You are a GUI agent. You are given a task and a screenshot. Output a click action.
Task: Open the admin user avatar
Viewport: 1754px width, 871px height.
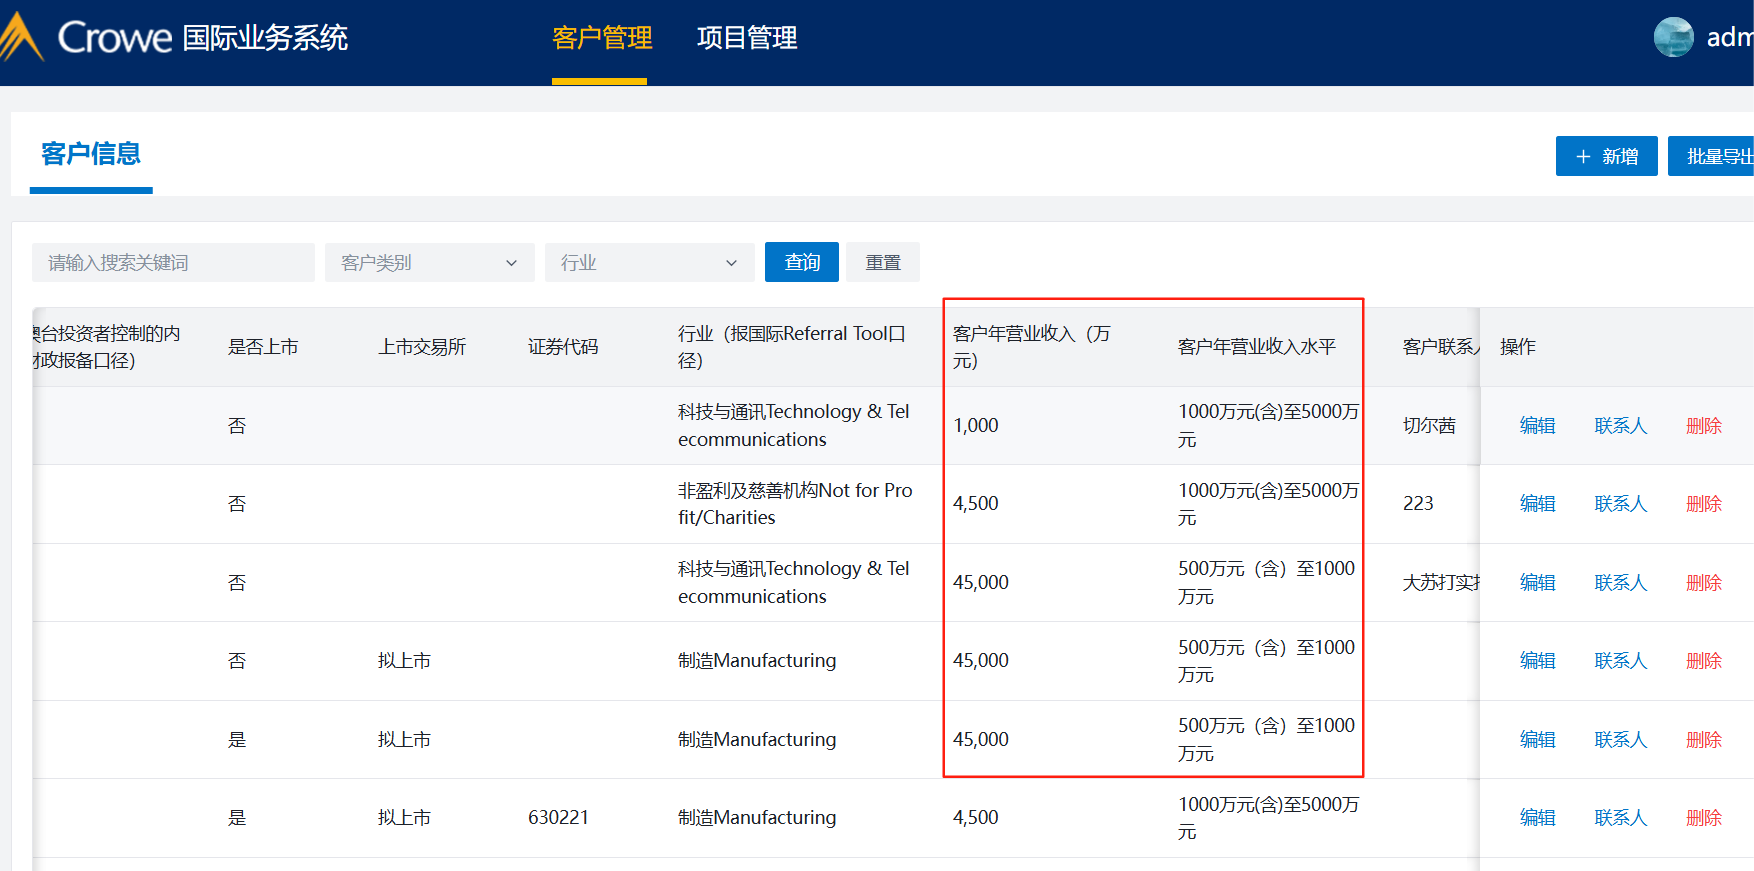tap(1673, 38)
